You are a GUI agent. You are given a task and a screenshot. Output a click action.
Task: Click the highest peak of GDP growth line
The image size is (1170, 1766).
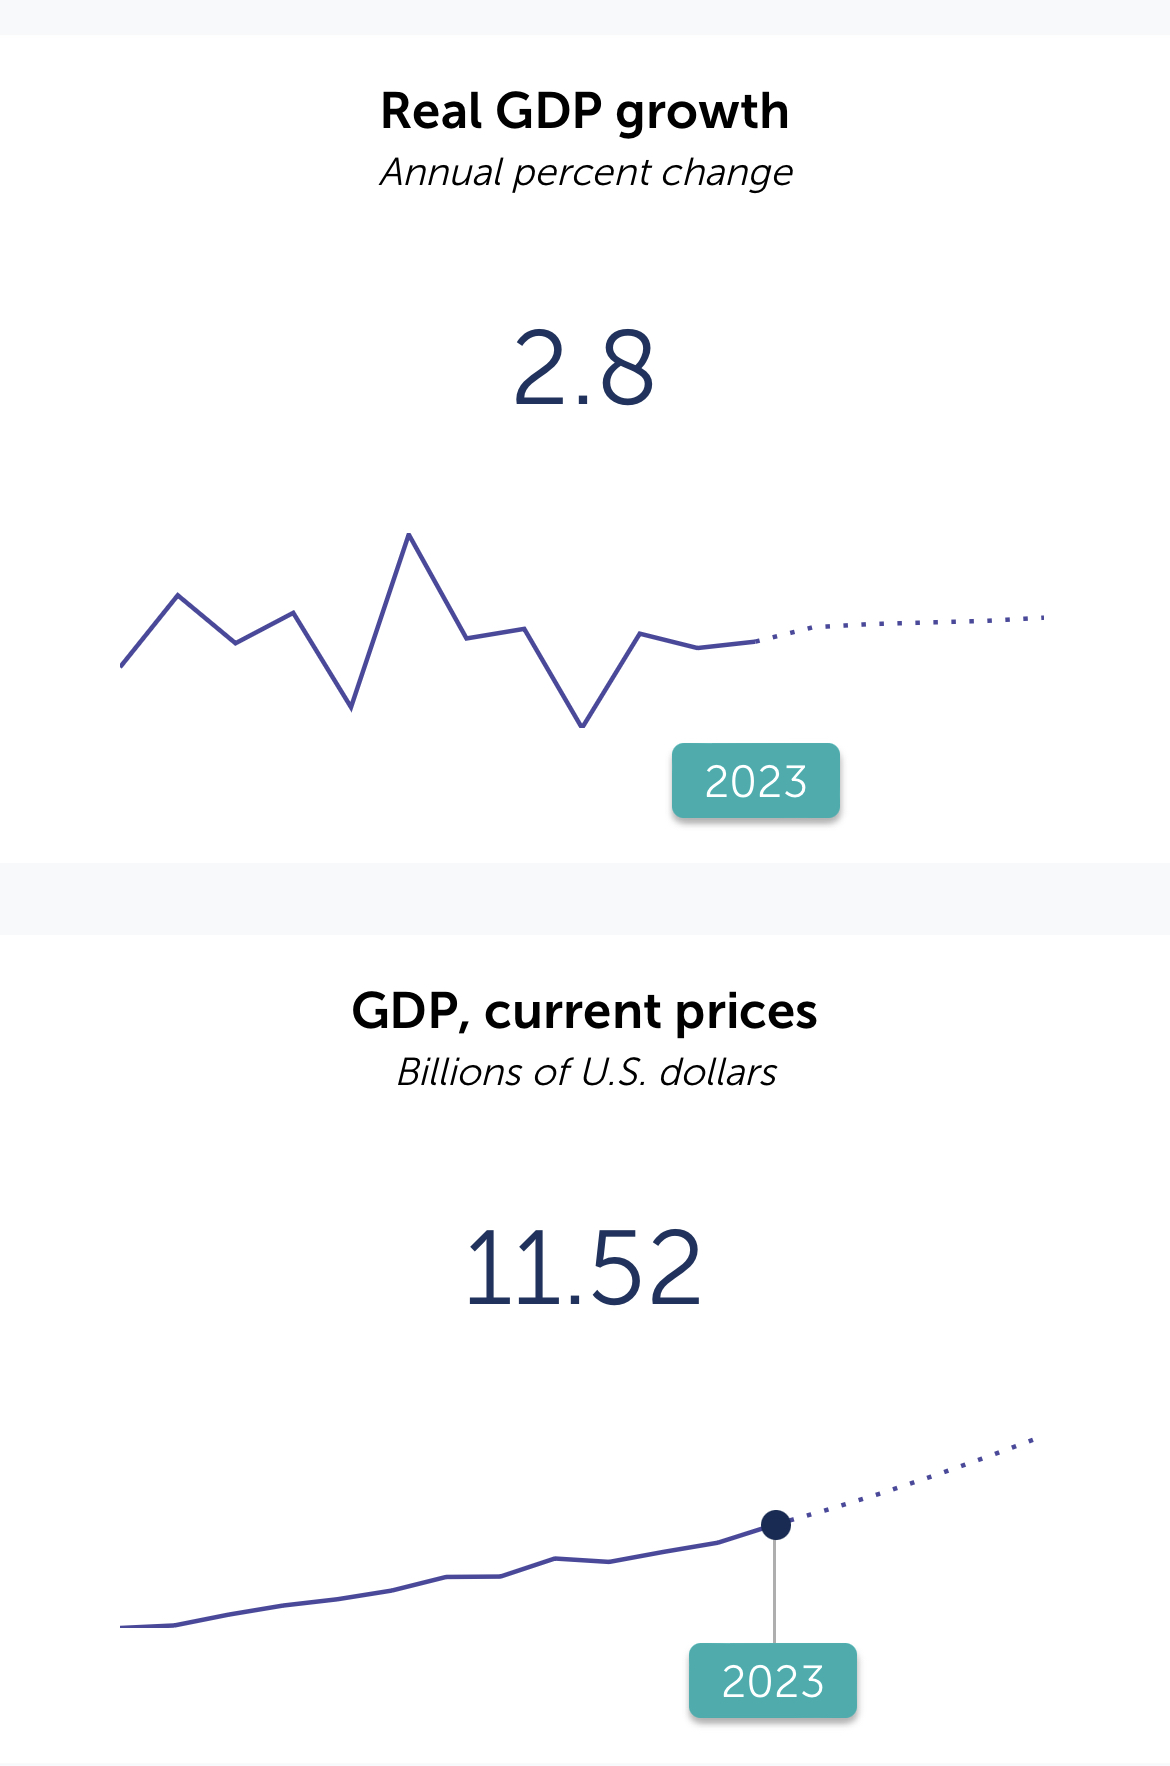click(409, 536)
